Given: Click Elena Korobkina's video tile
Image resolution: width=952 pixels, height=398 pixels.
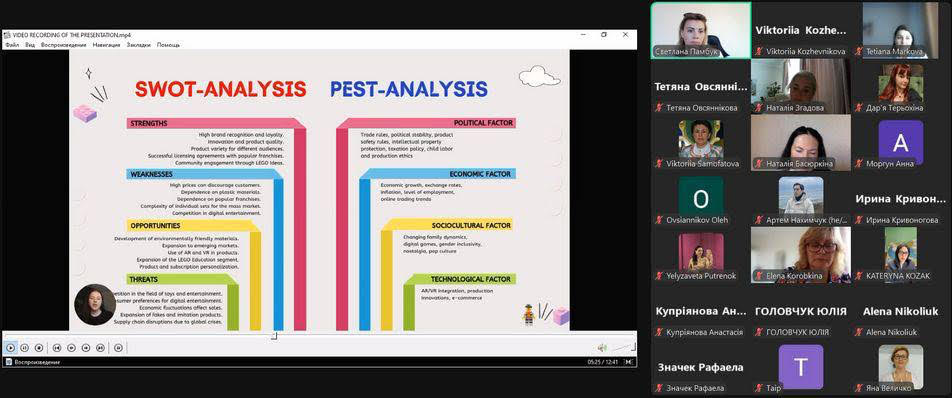Looking at the screenshot, I should (x=801, y=255).
